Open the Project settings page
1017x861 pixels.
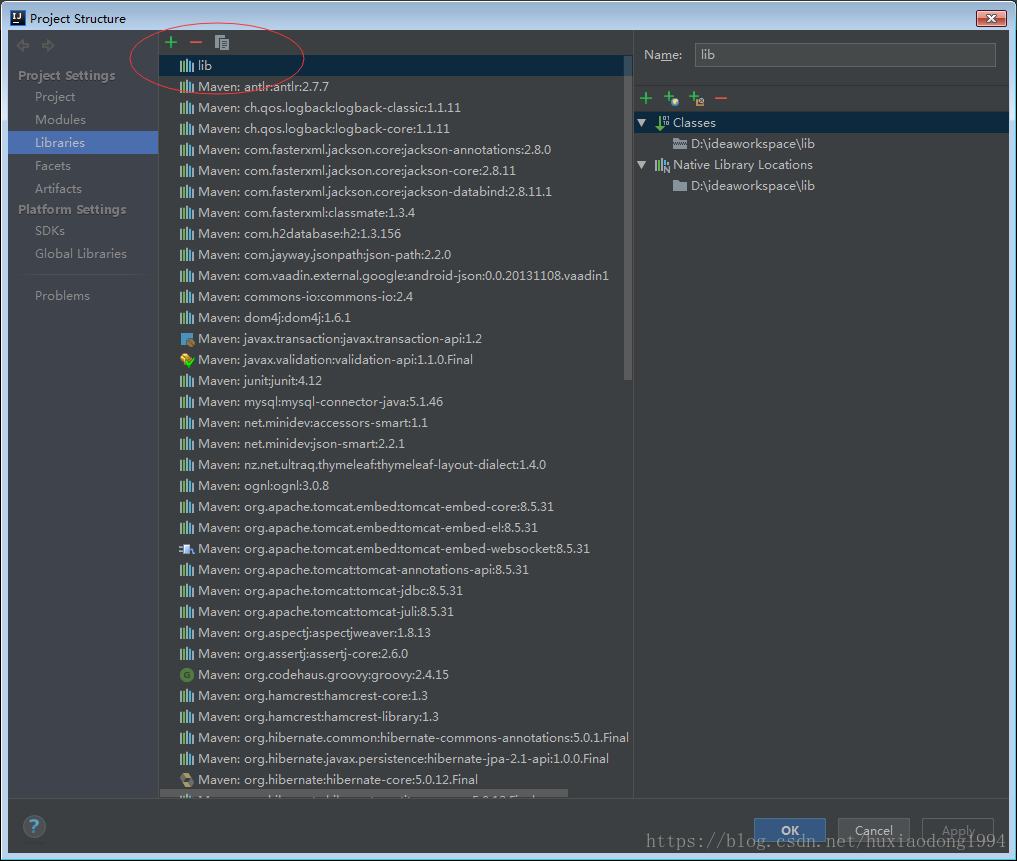55,97
